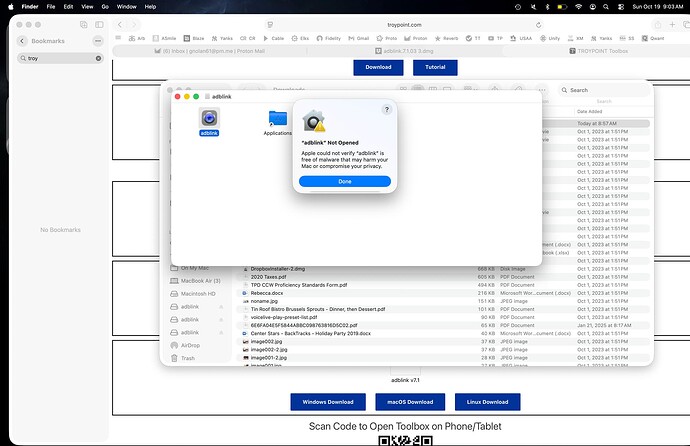Screen dimensions: 690x446
Task: Open the Bookmarks more options ellipsis button
Action: click(98, 41)
